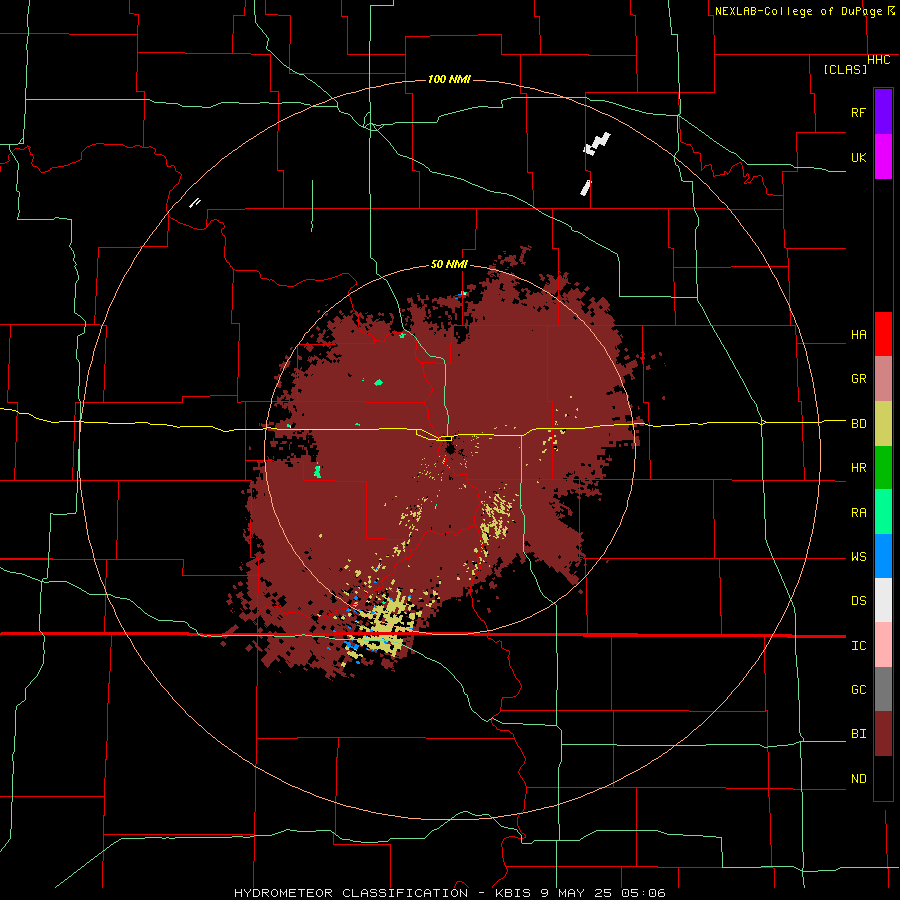Click the RA legend label
The height and width of the screenshot is (900, 900).
(x=858, y=513)
